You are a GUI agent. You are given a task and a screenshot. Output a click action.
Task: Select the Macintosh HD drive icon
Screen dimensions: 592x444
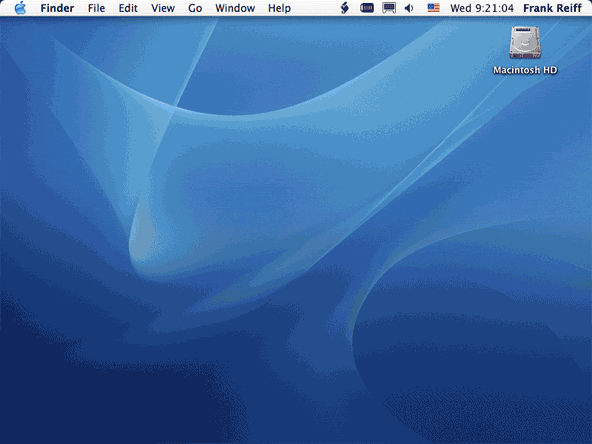pyautogui.click(x=525, y=43)
